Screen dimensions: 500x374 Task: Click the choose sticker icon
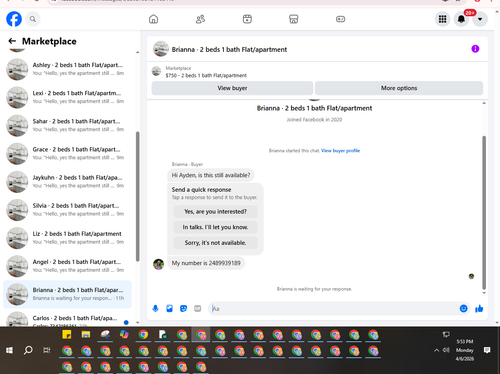click(x=183, y=309)
